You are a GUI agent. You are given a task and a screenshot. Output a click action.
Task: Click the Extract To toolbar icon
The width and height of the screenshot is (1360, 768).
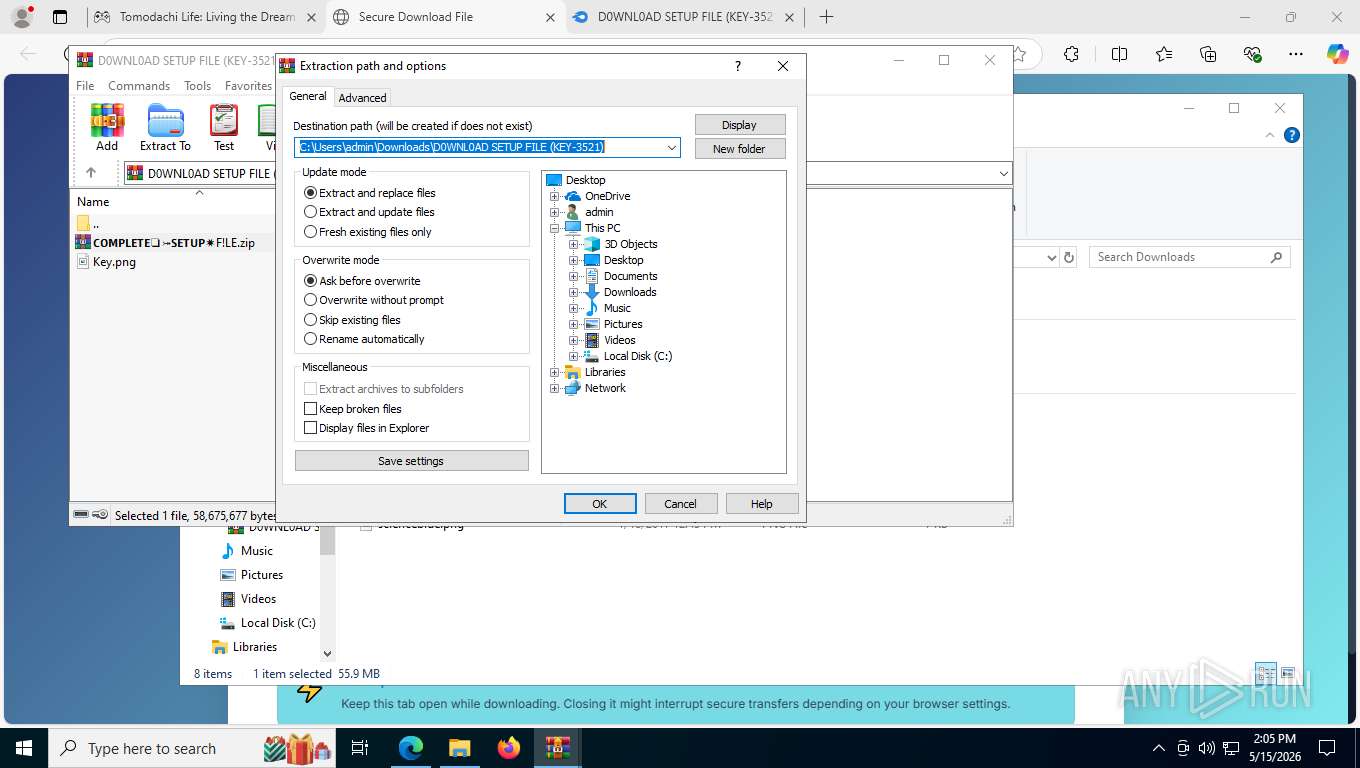pyautogui.click(x=165, y=127)
